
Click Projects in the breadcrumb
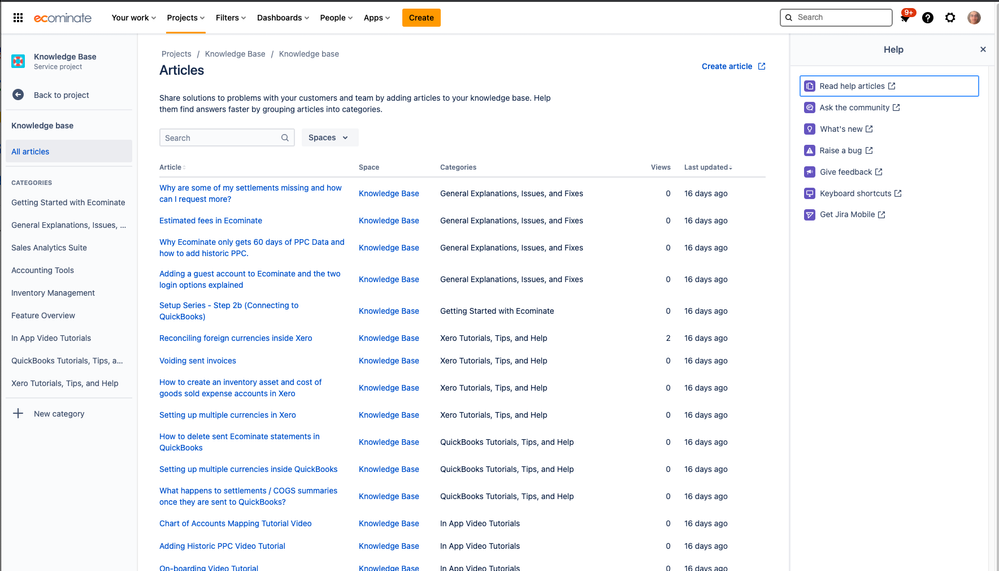[176, 54]
